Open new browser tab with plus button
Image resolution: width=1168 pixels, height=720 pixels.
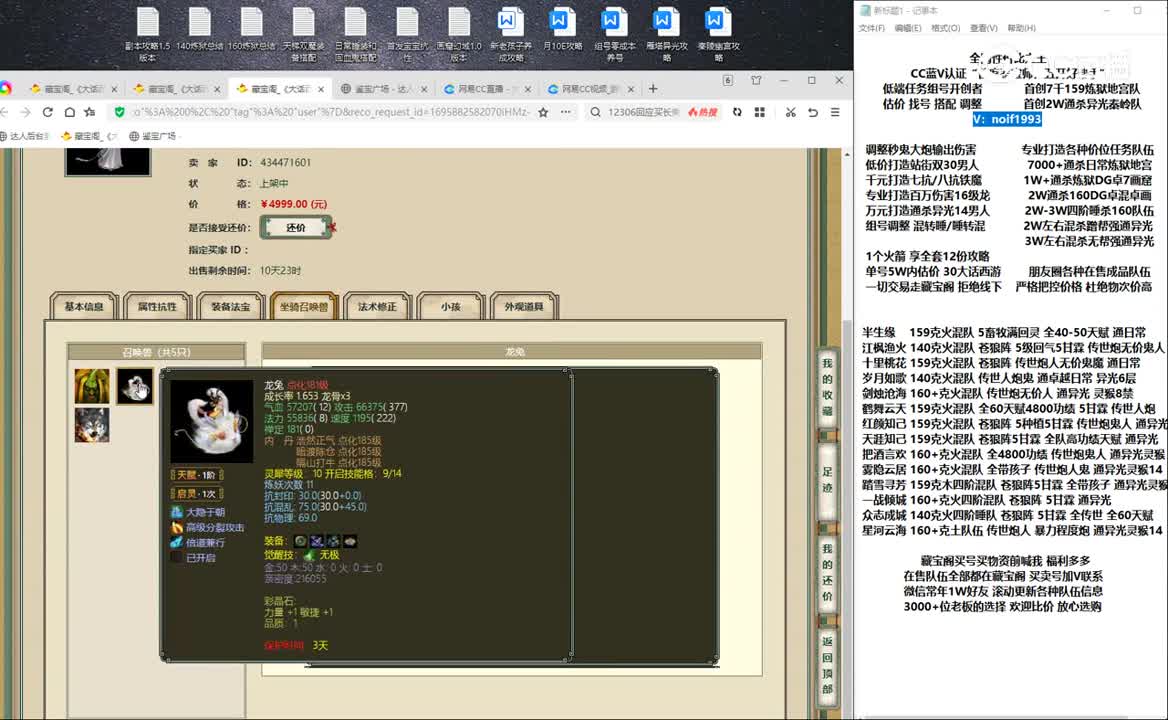pos(653,89)
